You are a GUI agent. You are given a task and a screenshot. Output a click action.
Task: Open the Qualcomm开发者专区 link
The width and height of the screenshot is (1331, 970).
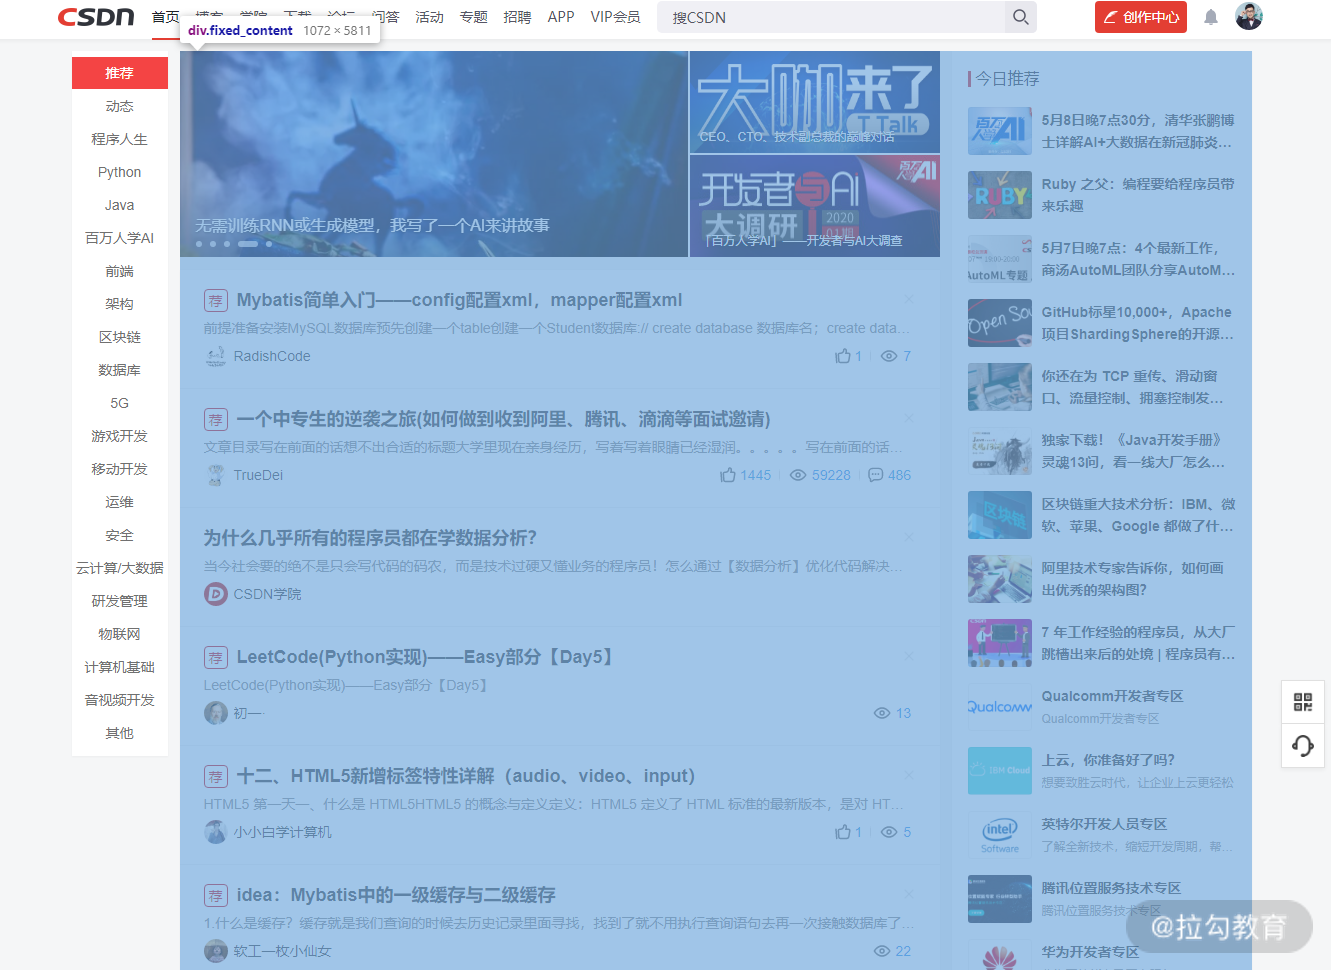[1112, 696]
